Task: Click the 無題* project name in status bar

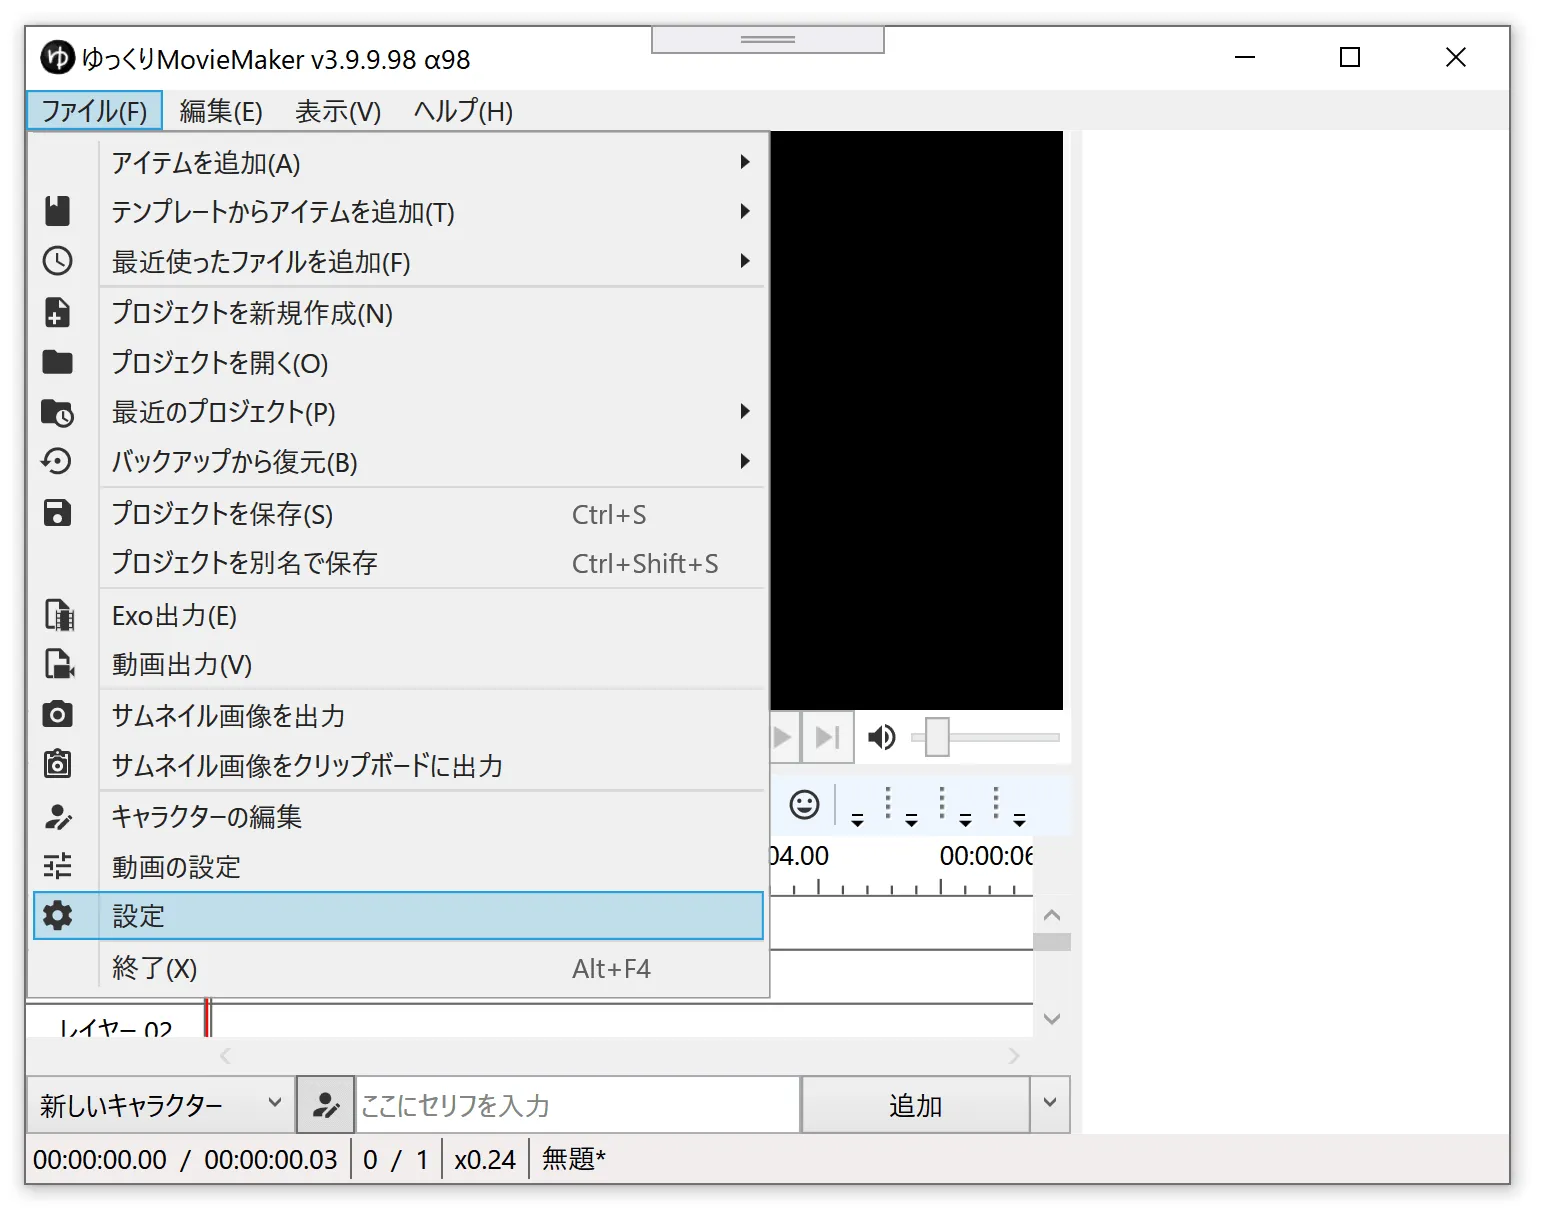Action: (x=574, y=1159)
